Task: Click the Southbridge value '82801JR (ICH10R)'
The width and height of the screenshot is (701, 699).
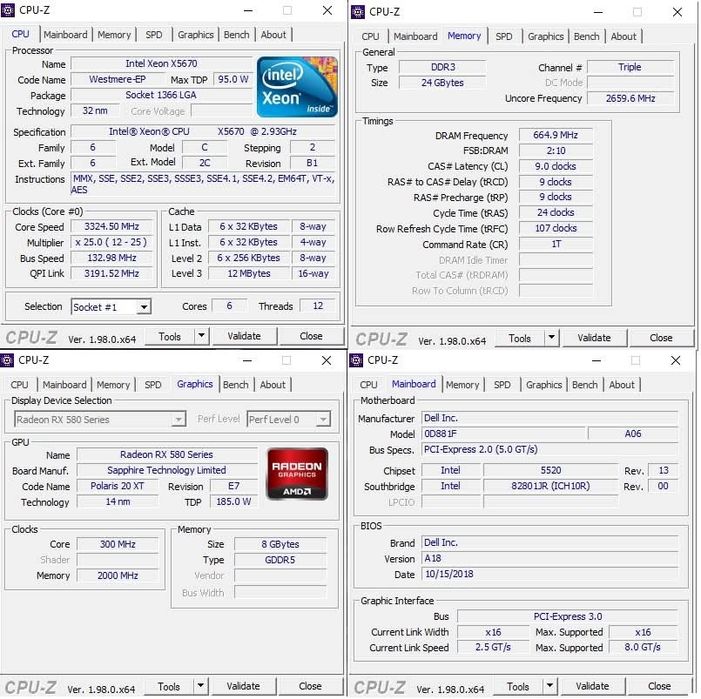Action: [x=550, y=486]
